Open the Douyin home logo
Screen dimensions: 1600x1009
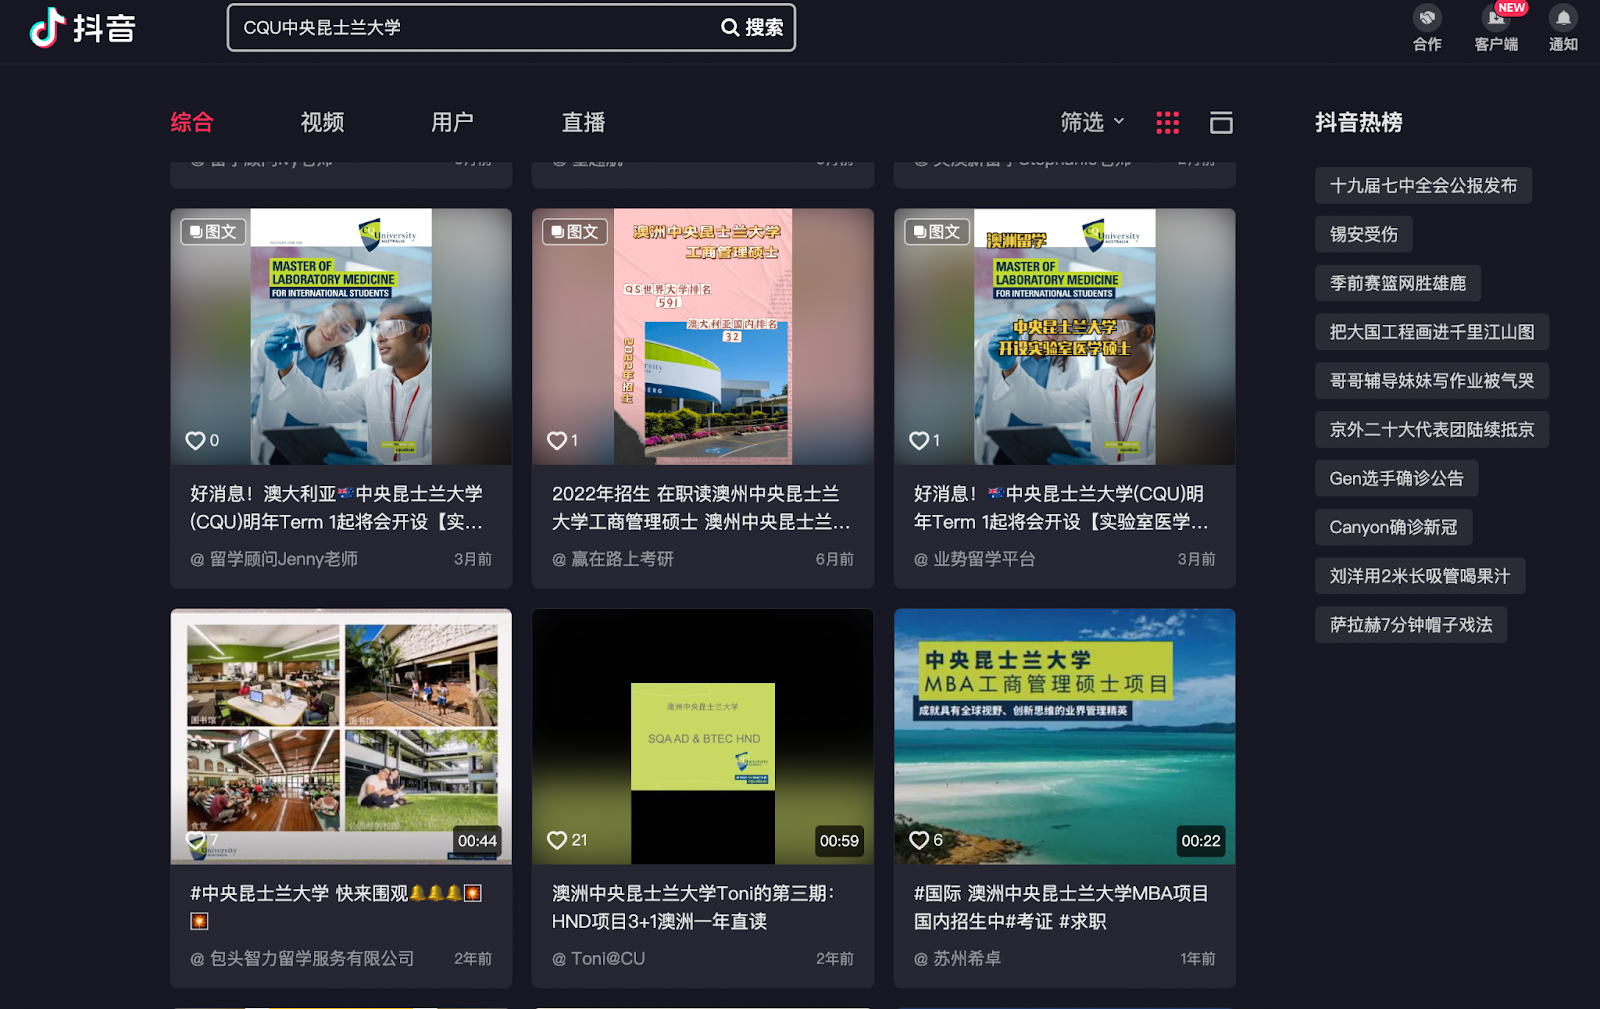[83, 28]
